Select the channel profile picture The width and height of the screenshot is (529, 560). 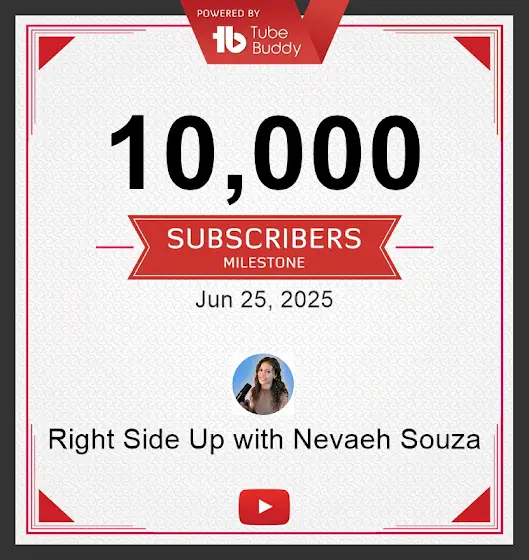pos(263,384)
